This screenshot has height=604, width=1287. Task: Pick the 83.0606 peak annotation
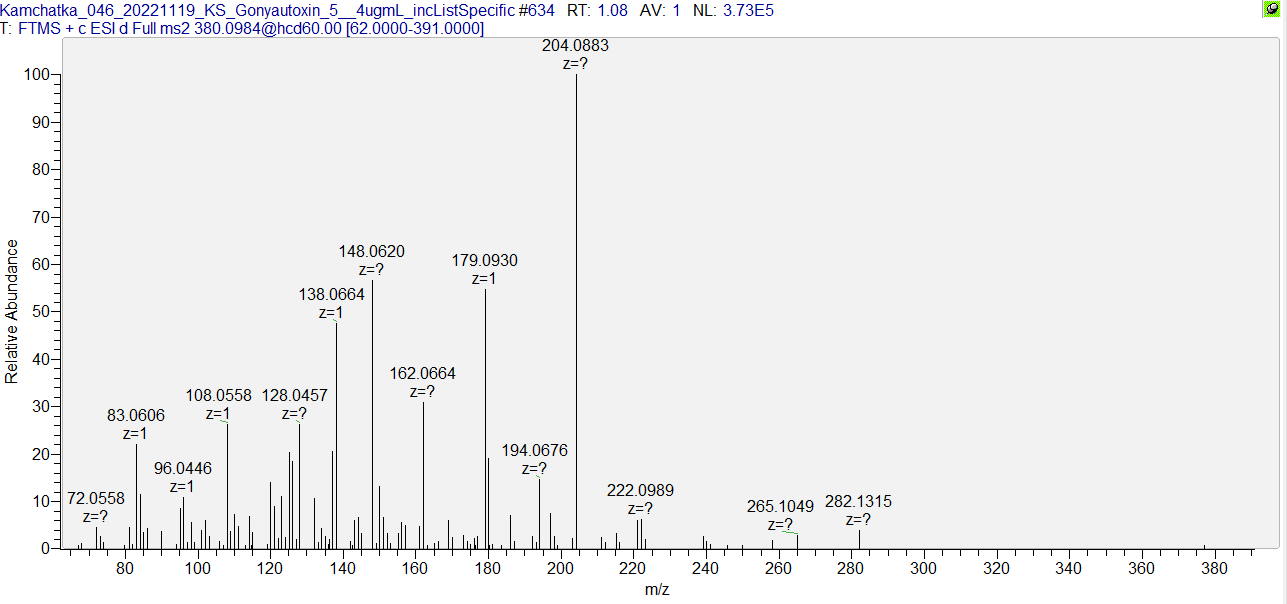click(x=136, y=415)
